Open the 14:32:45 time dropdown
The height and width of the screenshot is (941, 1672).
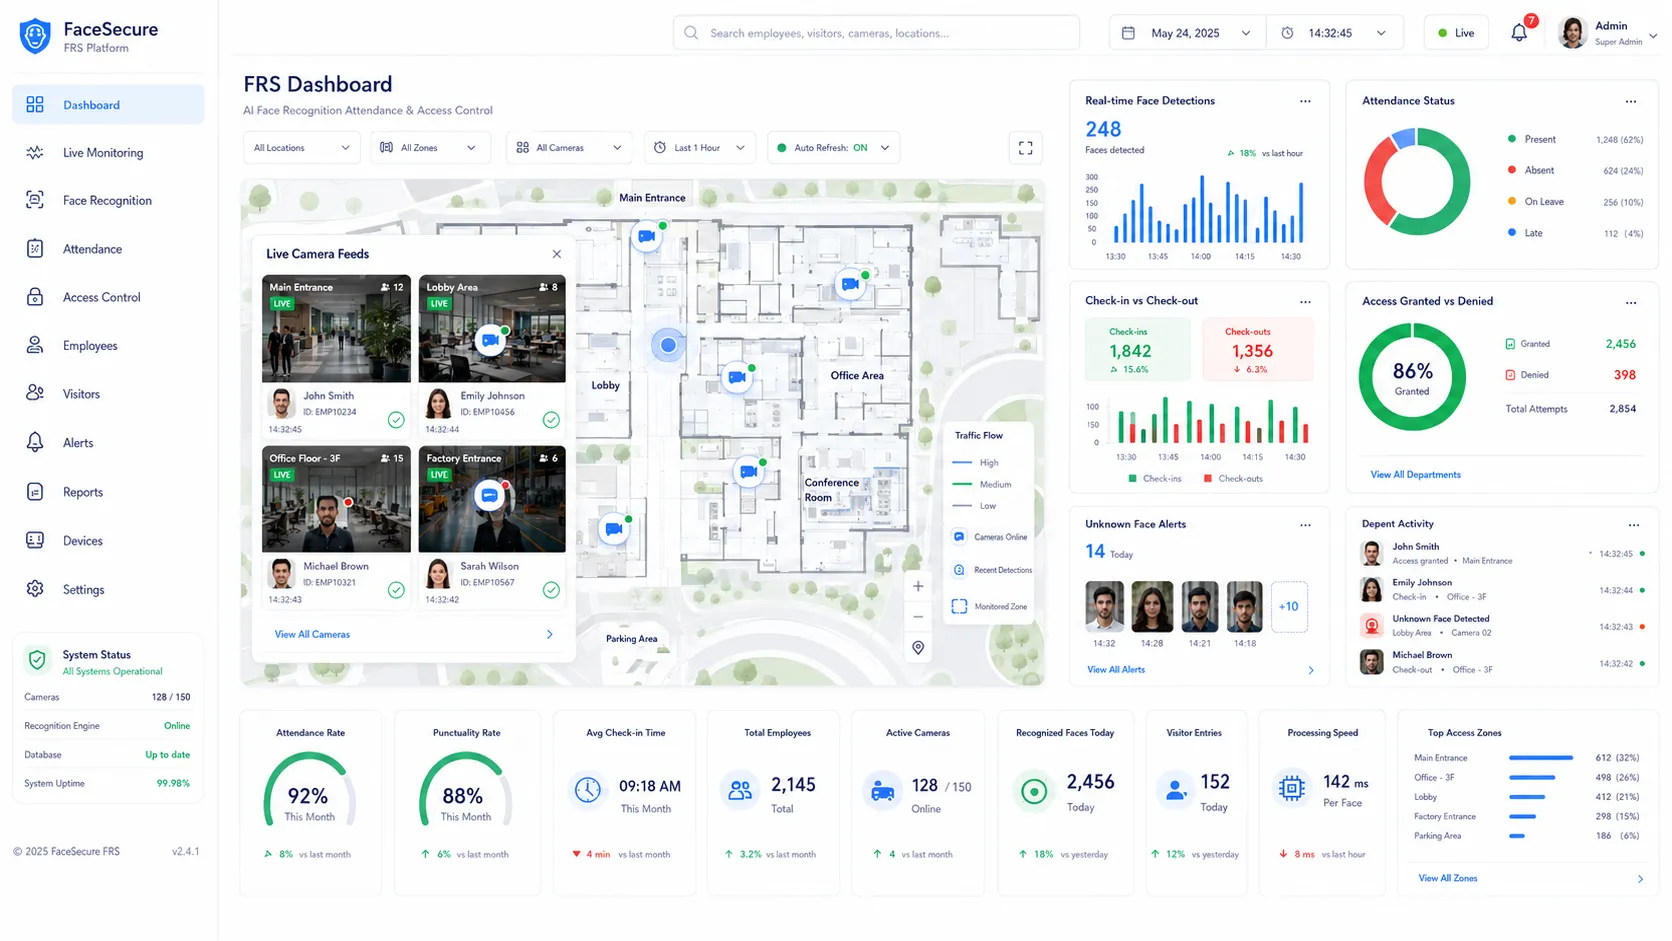tap(1335, 33)
